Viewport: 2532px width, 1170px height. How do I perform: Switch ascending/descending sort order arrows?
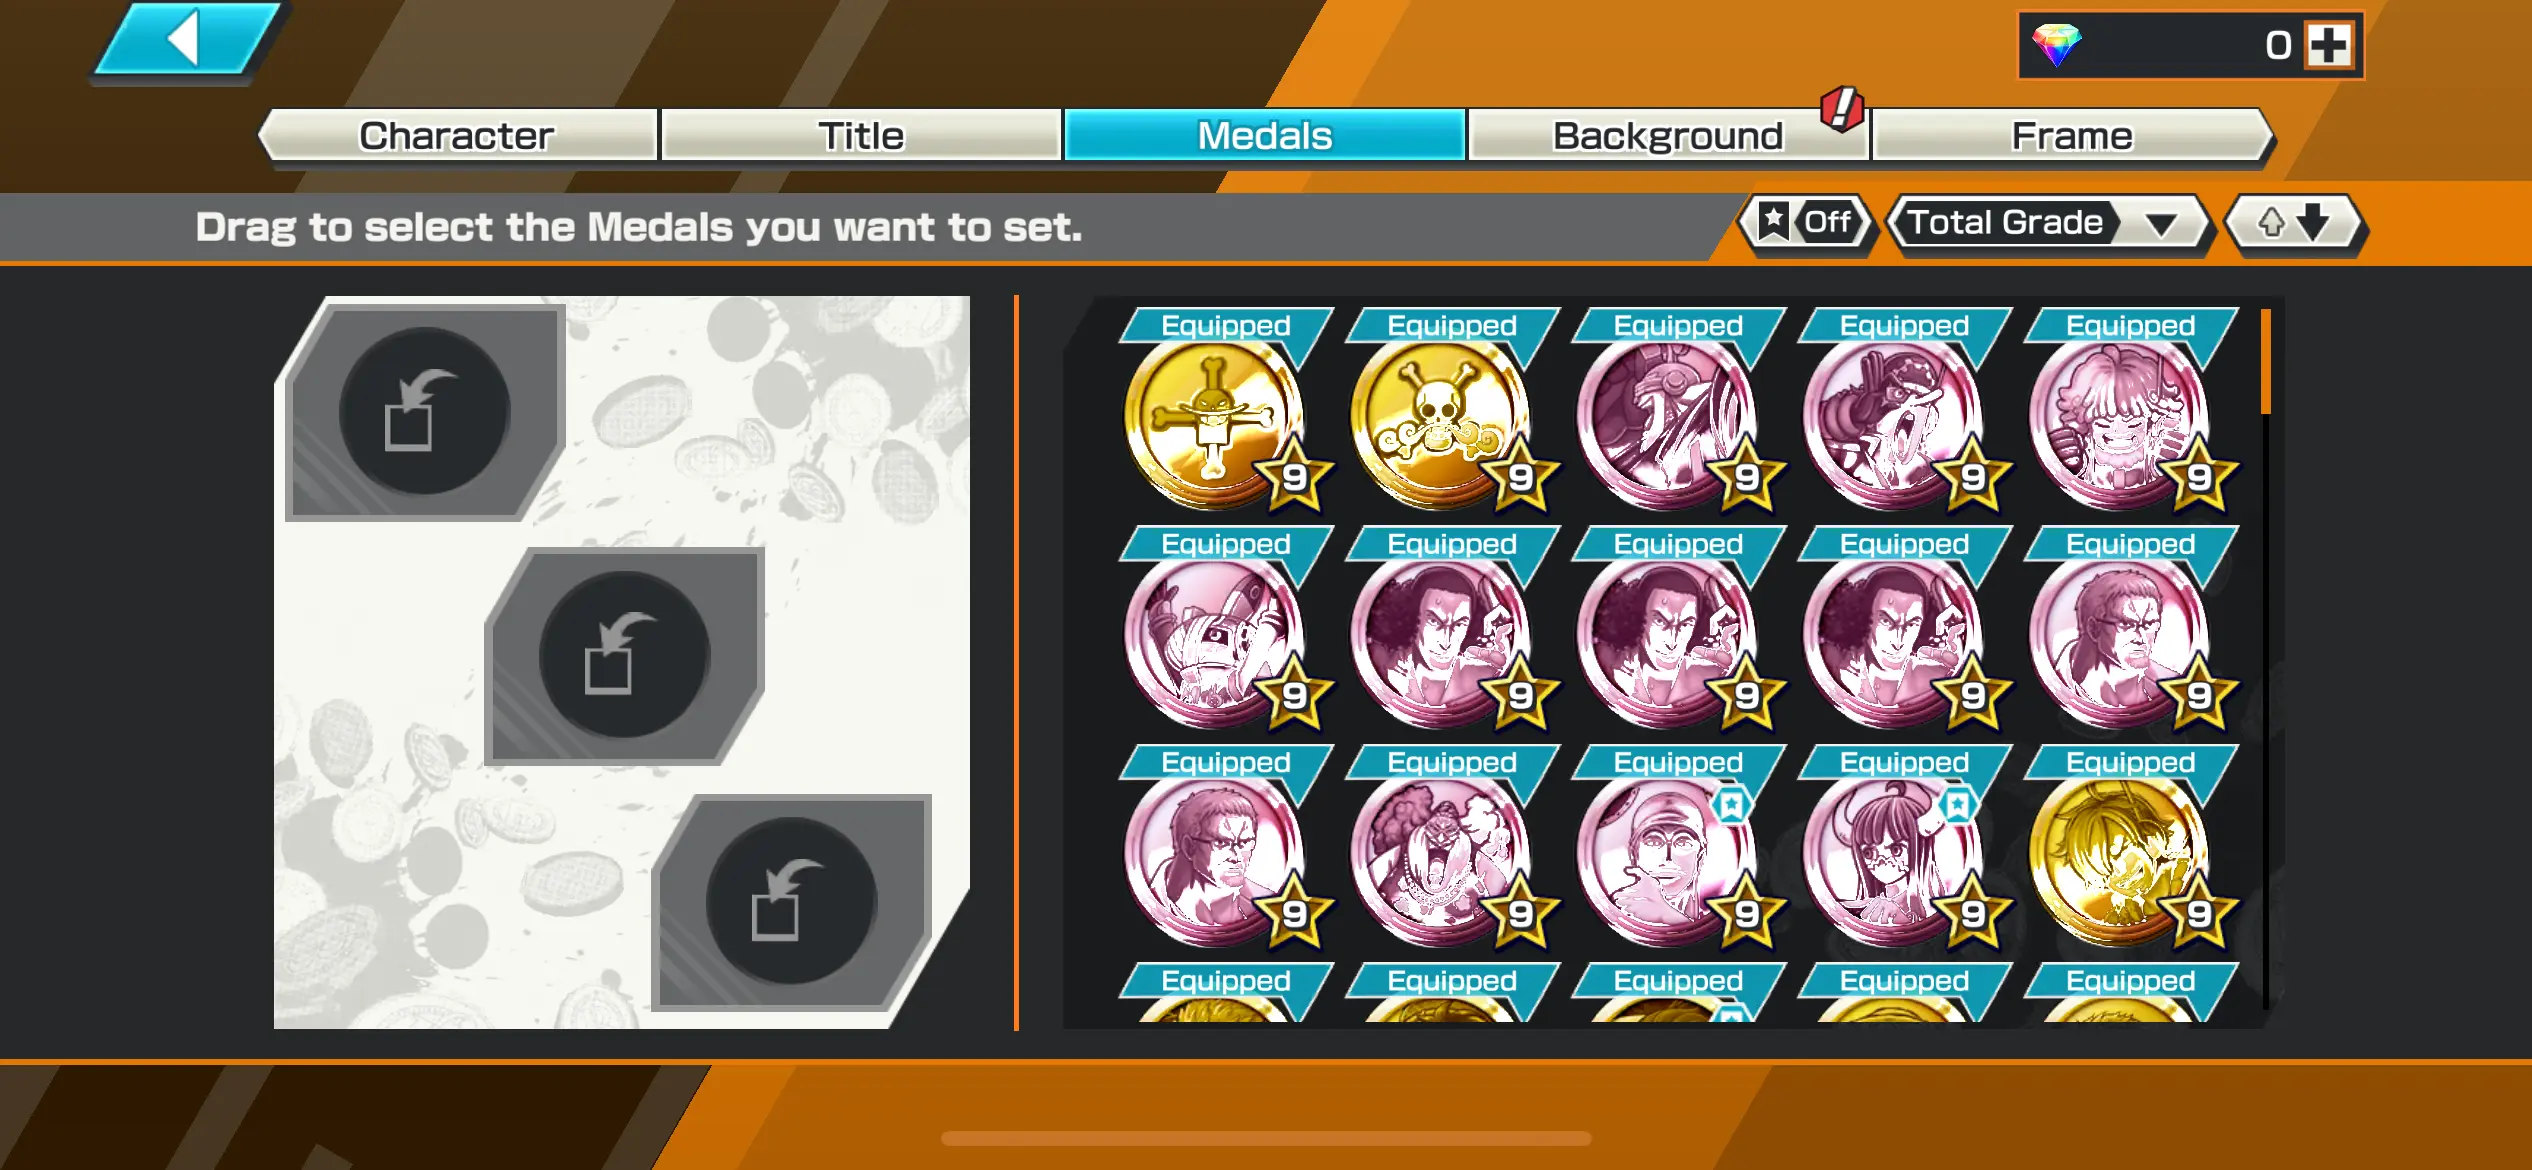tap(2293, 223)
